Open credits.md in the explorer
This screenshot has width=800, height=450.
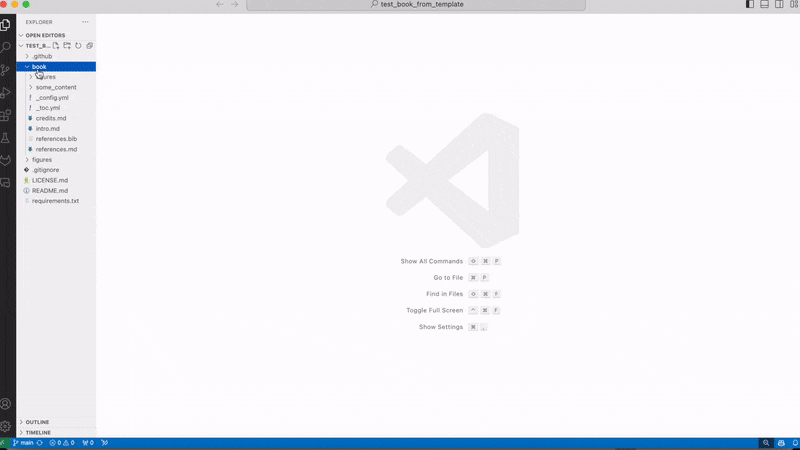click(x=56, y=118)
